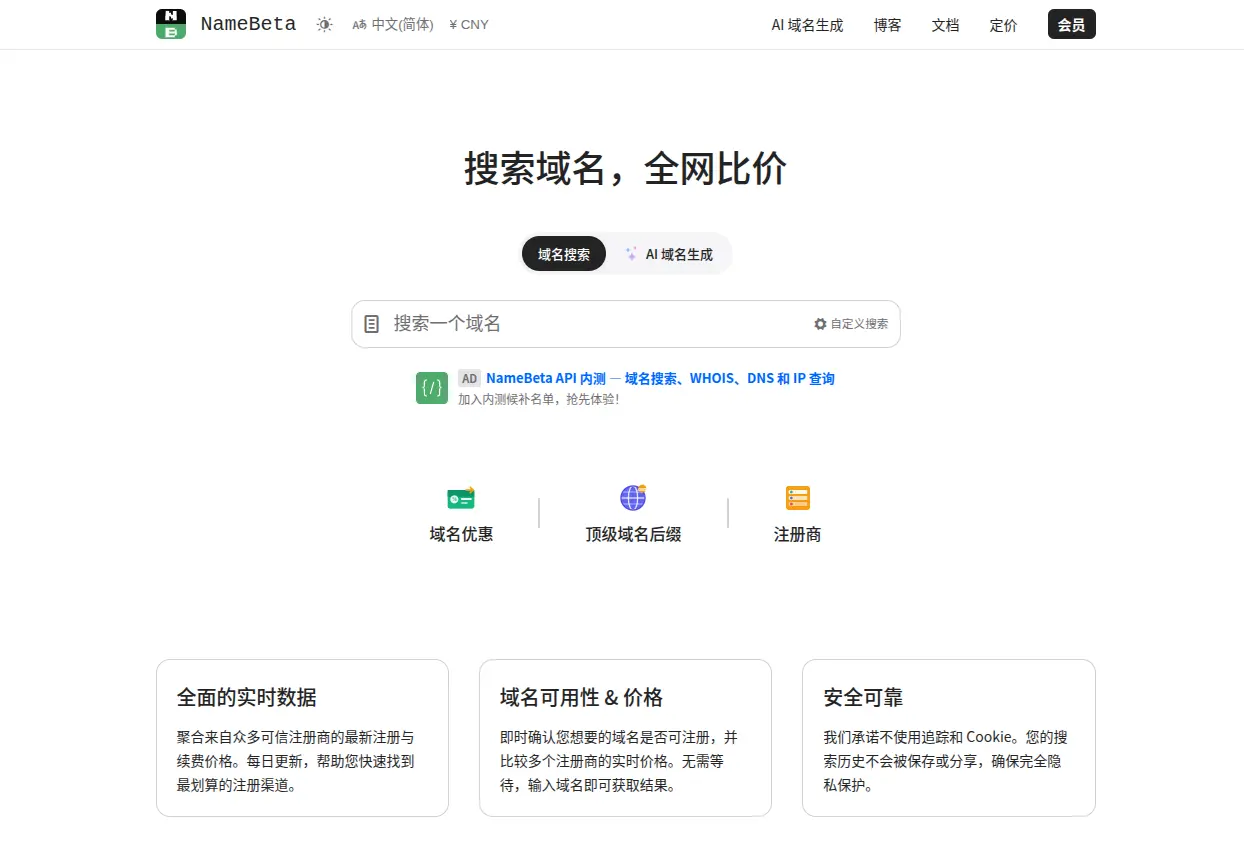Select the 域名搜索 tab
This screenshot has height=853, width=1244.
coord(564,254)
